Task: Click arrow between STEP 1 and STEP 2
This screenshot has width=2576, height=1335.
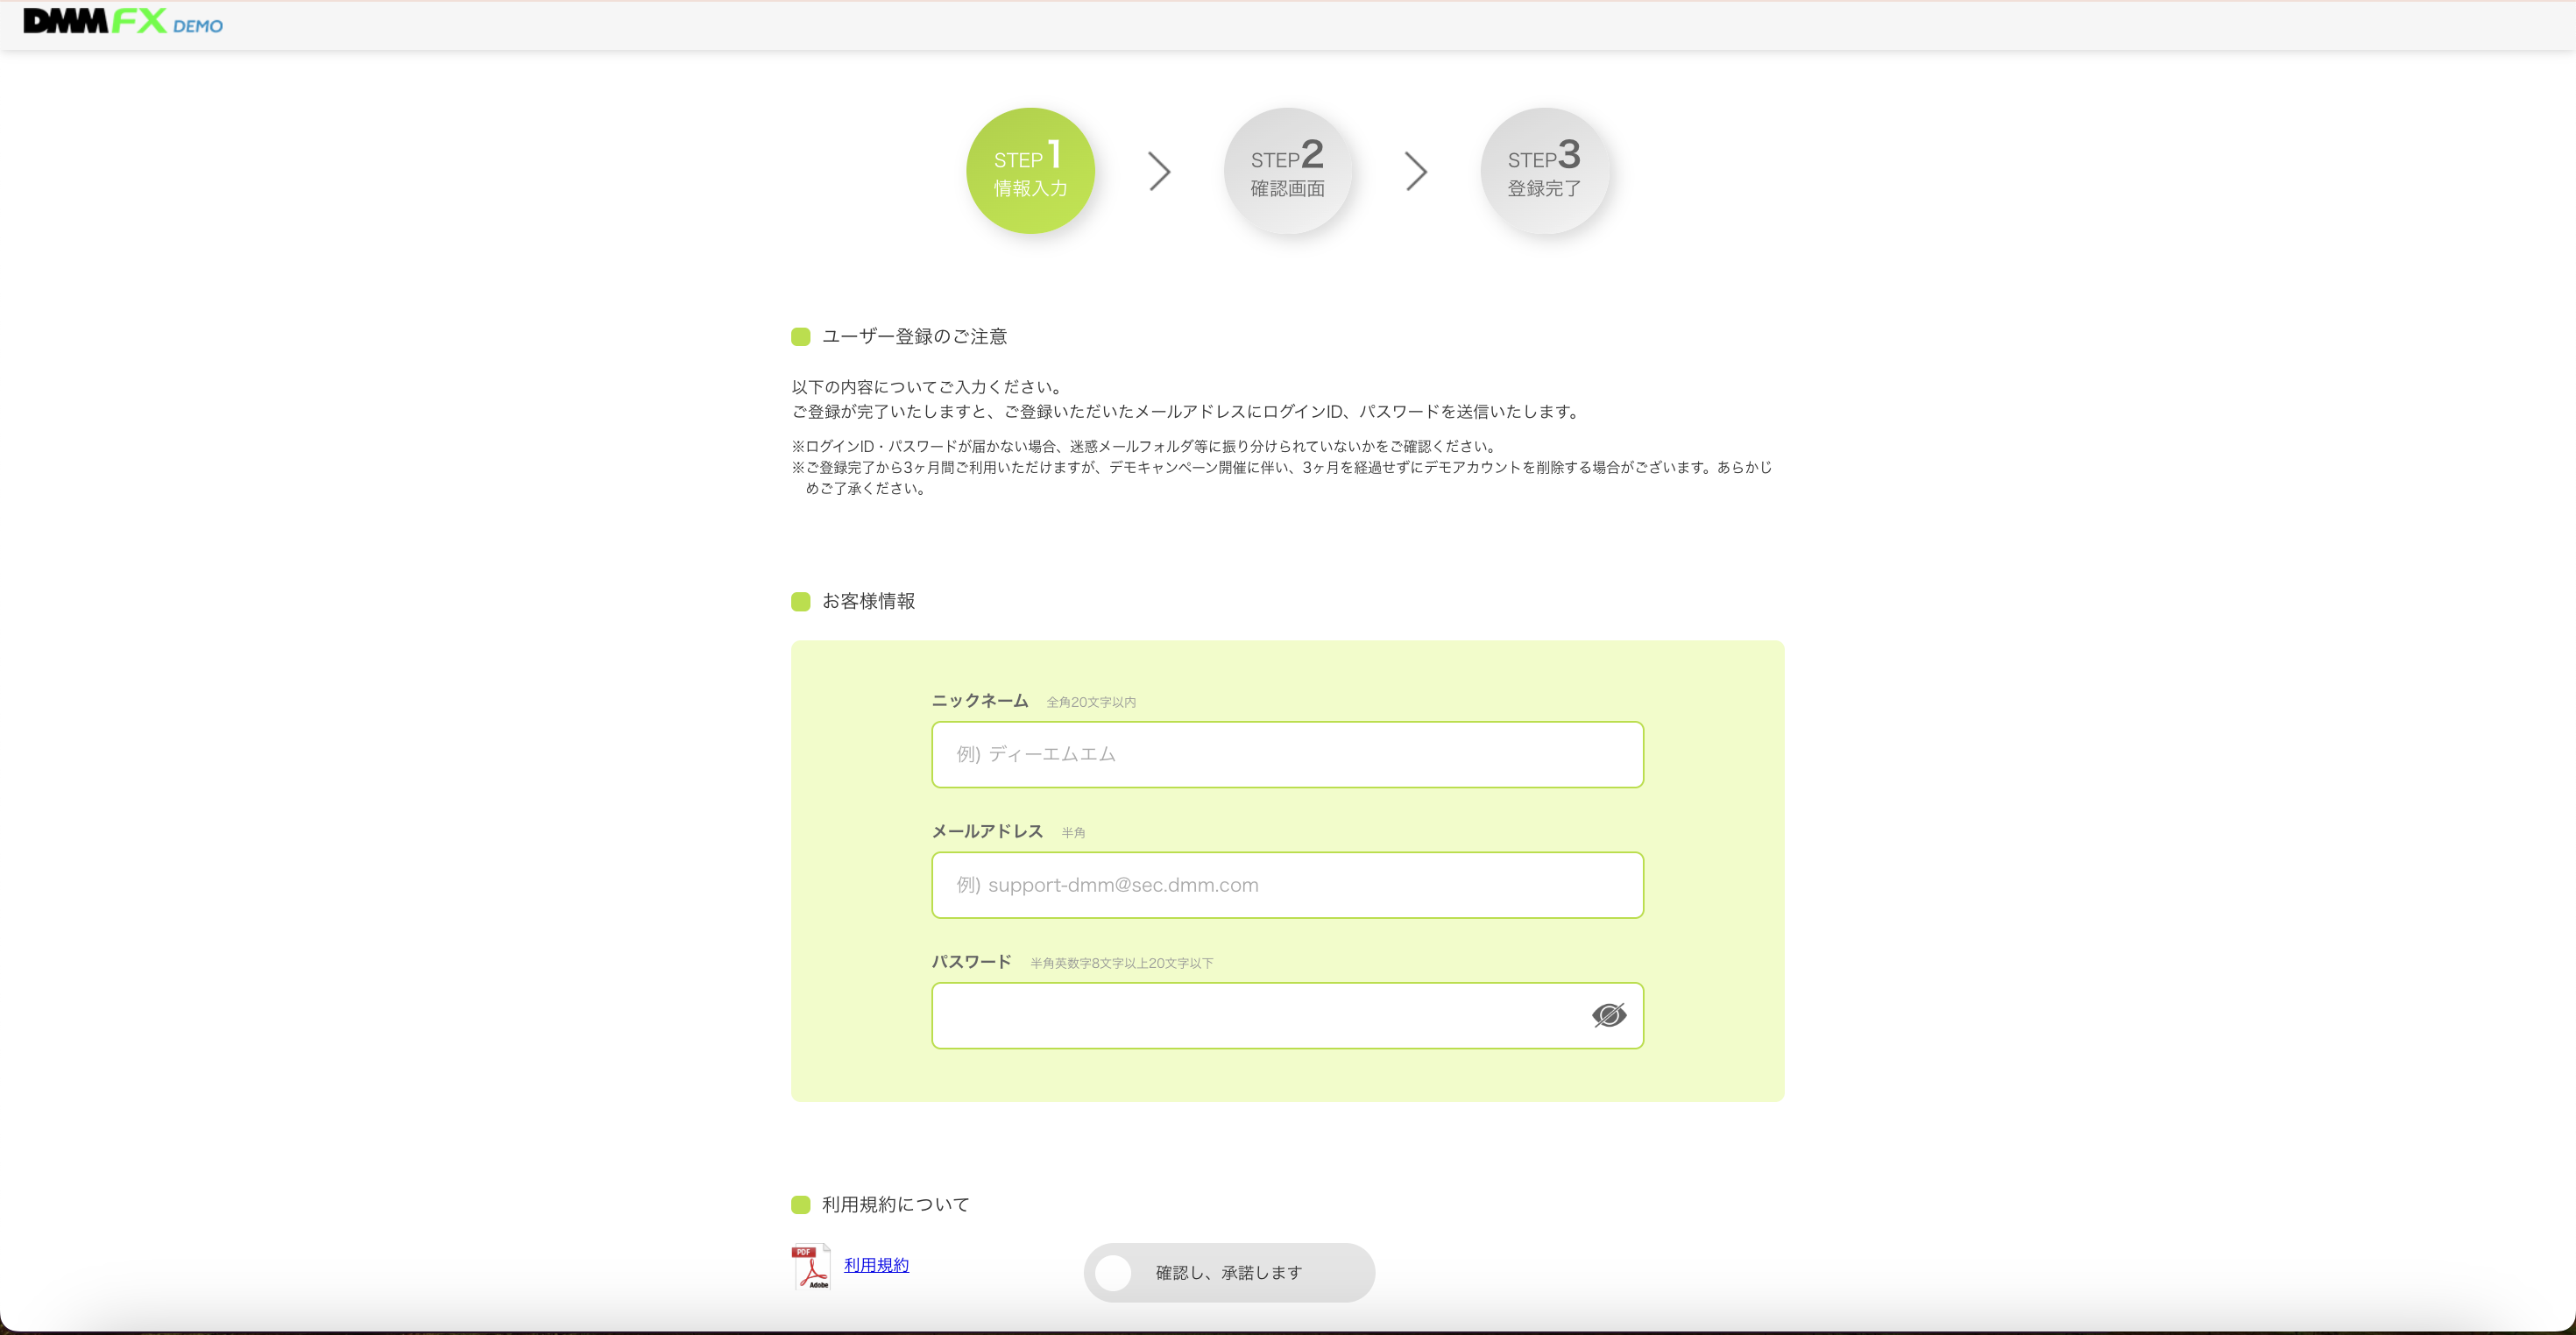Action: pyautogui.click(x=1159, y=171)
